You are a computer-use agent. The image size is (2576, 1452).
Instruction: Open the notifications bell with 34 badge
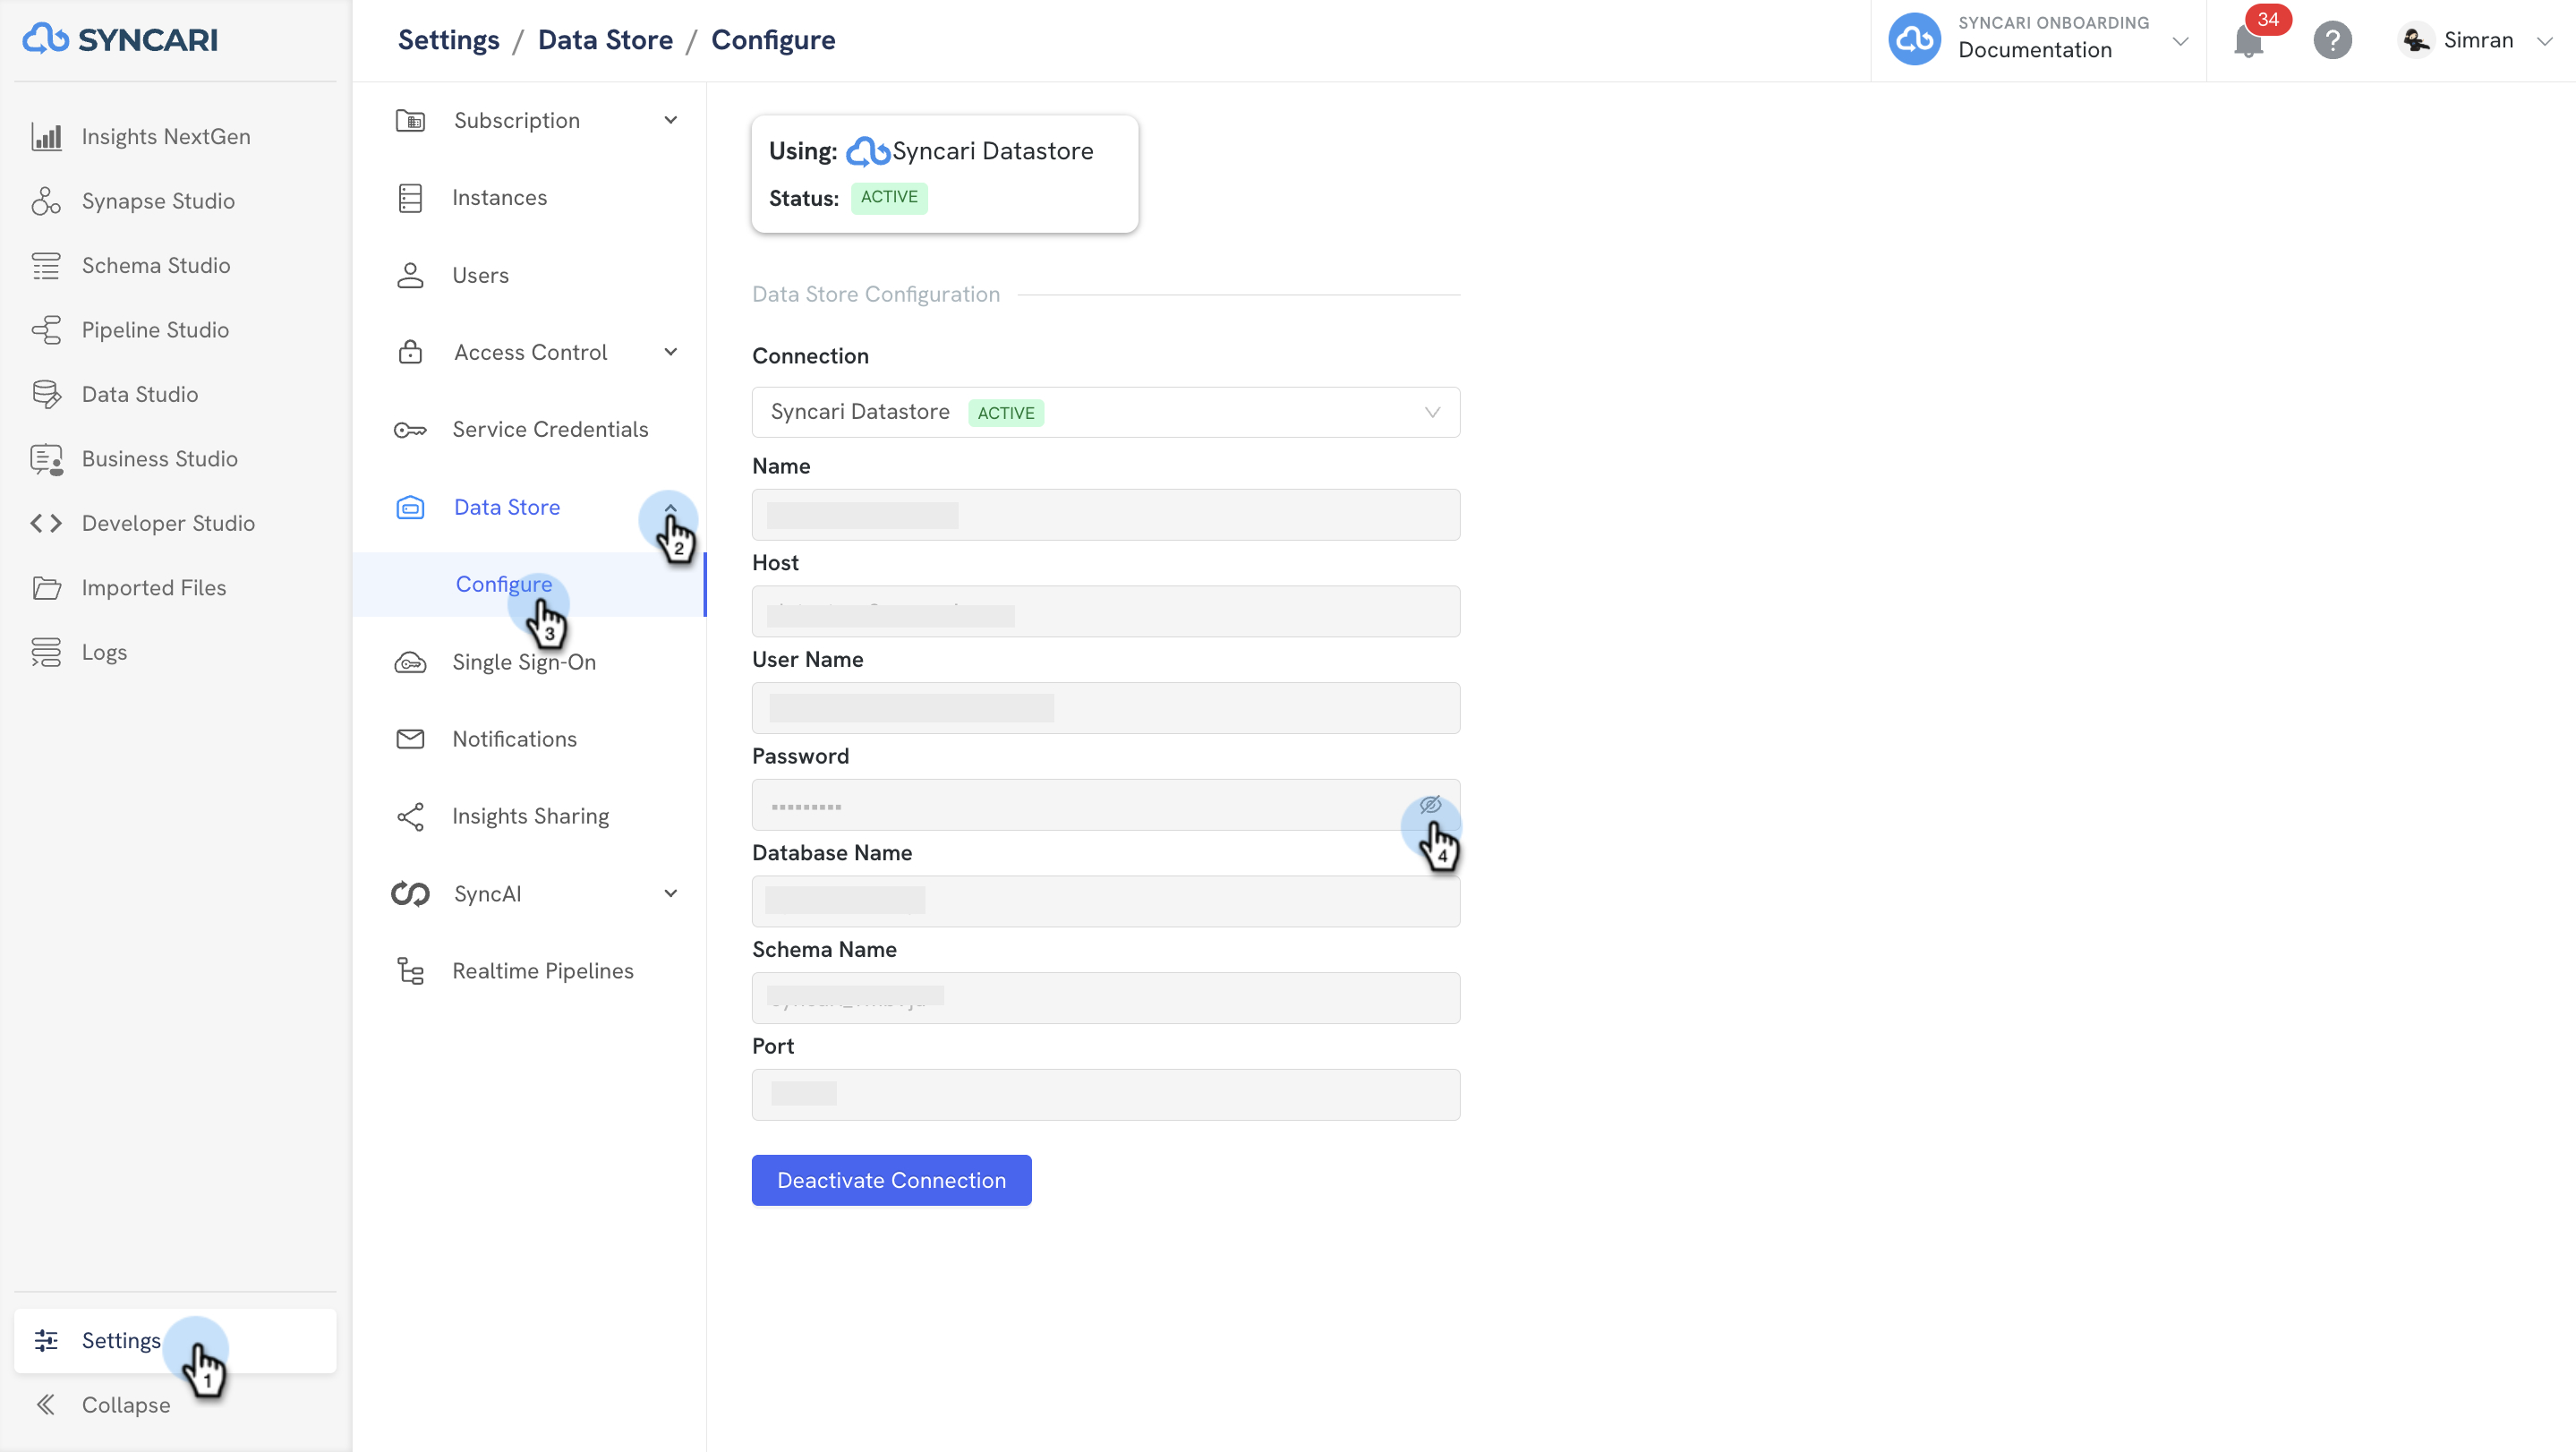pyautogui.click(x=2248, y=40)
